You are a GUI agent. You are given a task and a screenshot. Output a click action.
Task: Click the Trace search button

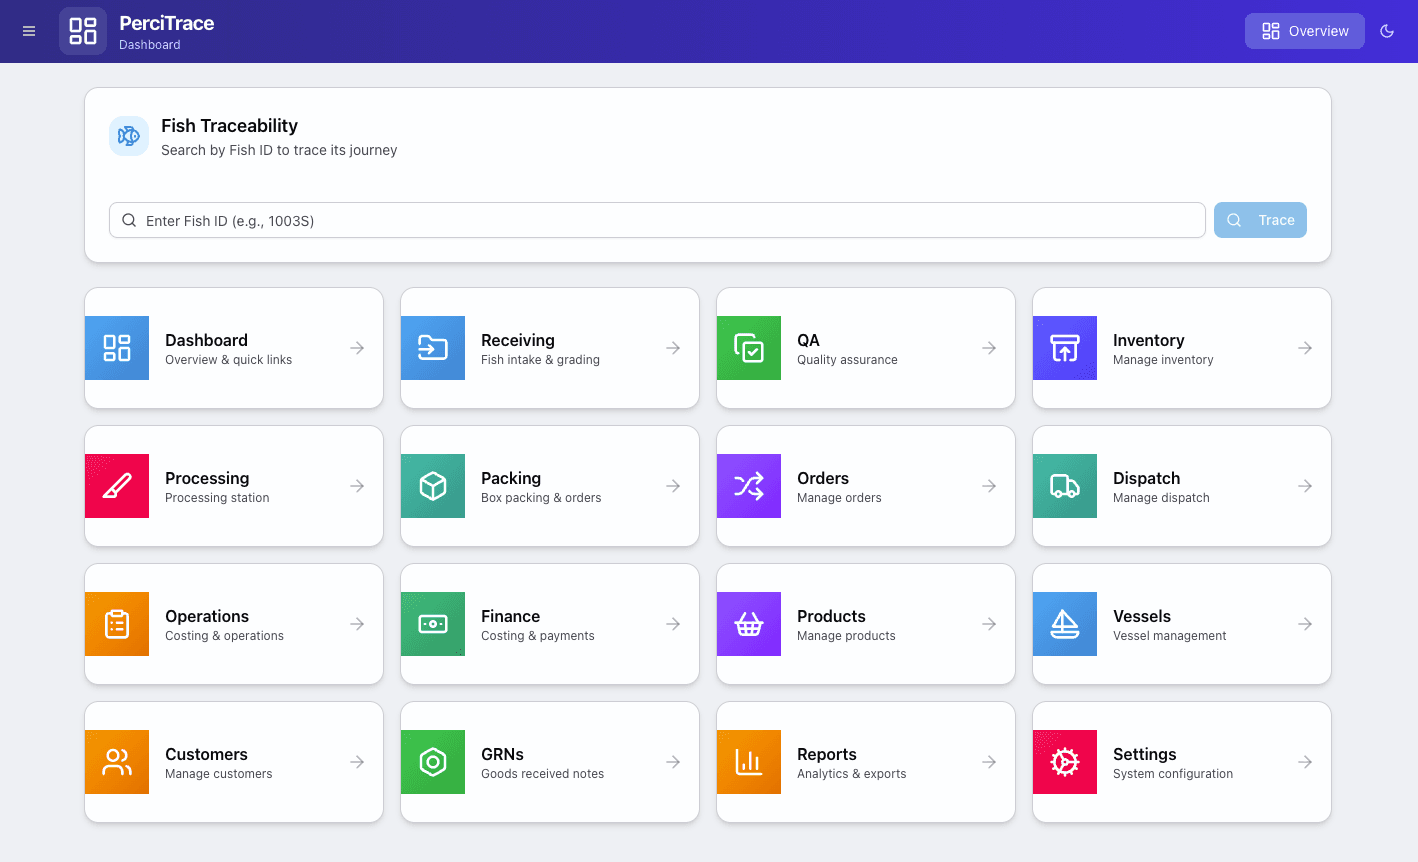pos(1260,220)
